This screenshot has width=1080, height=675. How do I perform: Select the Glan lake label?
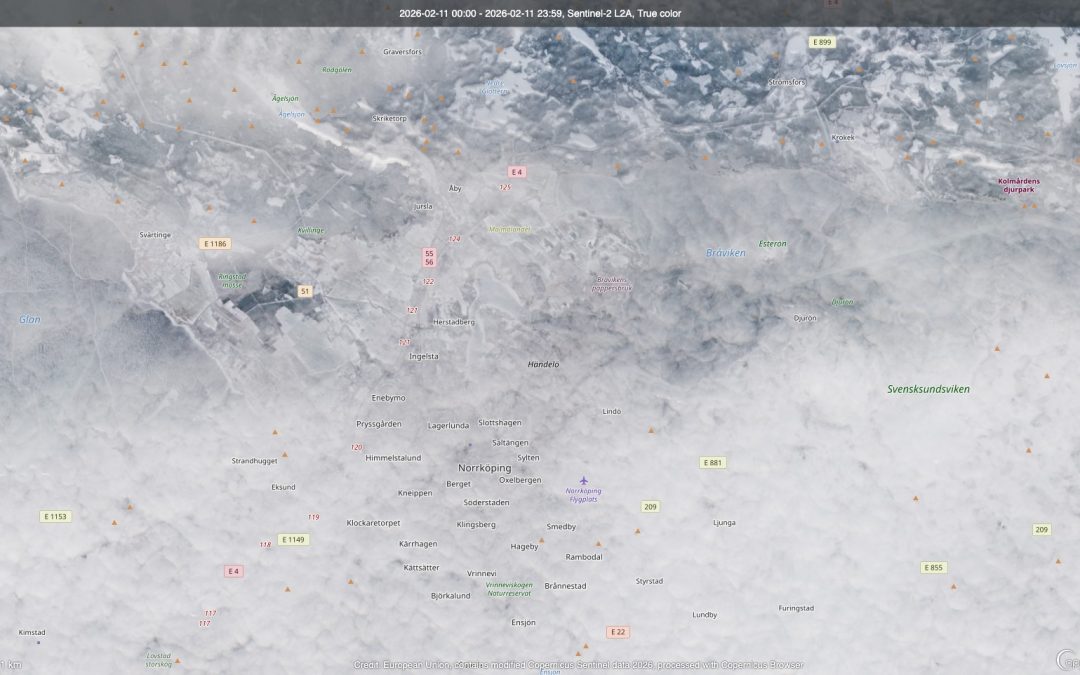[30, 320]
